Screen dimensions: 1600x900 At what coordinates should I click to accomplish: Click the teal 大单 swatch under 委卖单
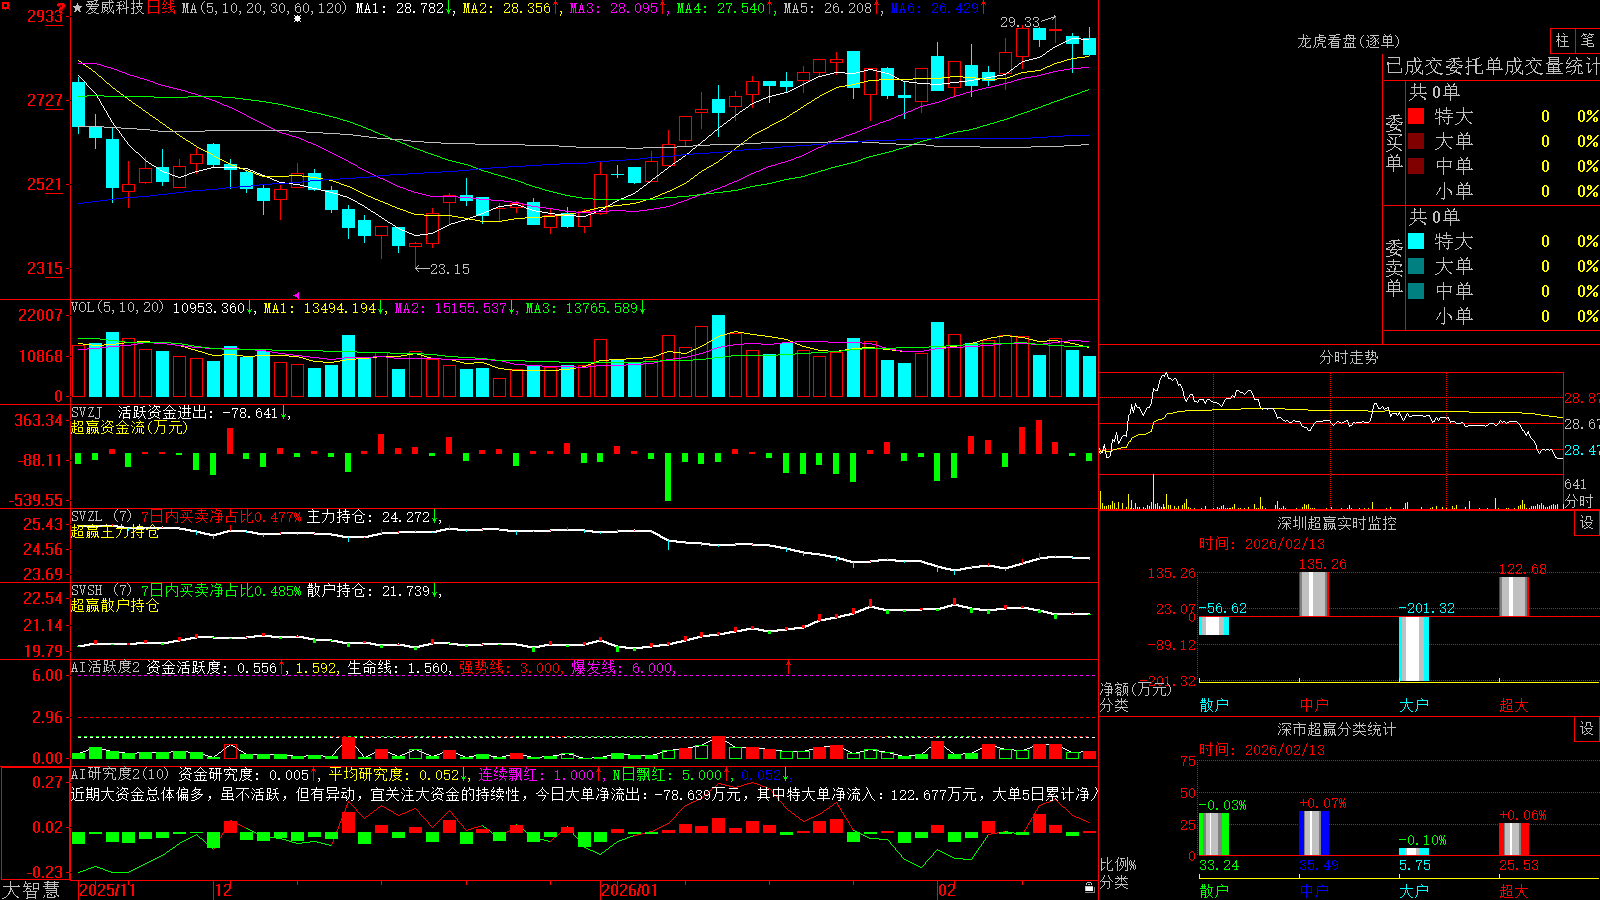[1416, 266]
